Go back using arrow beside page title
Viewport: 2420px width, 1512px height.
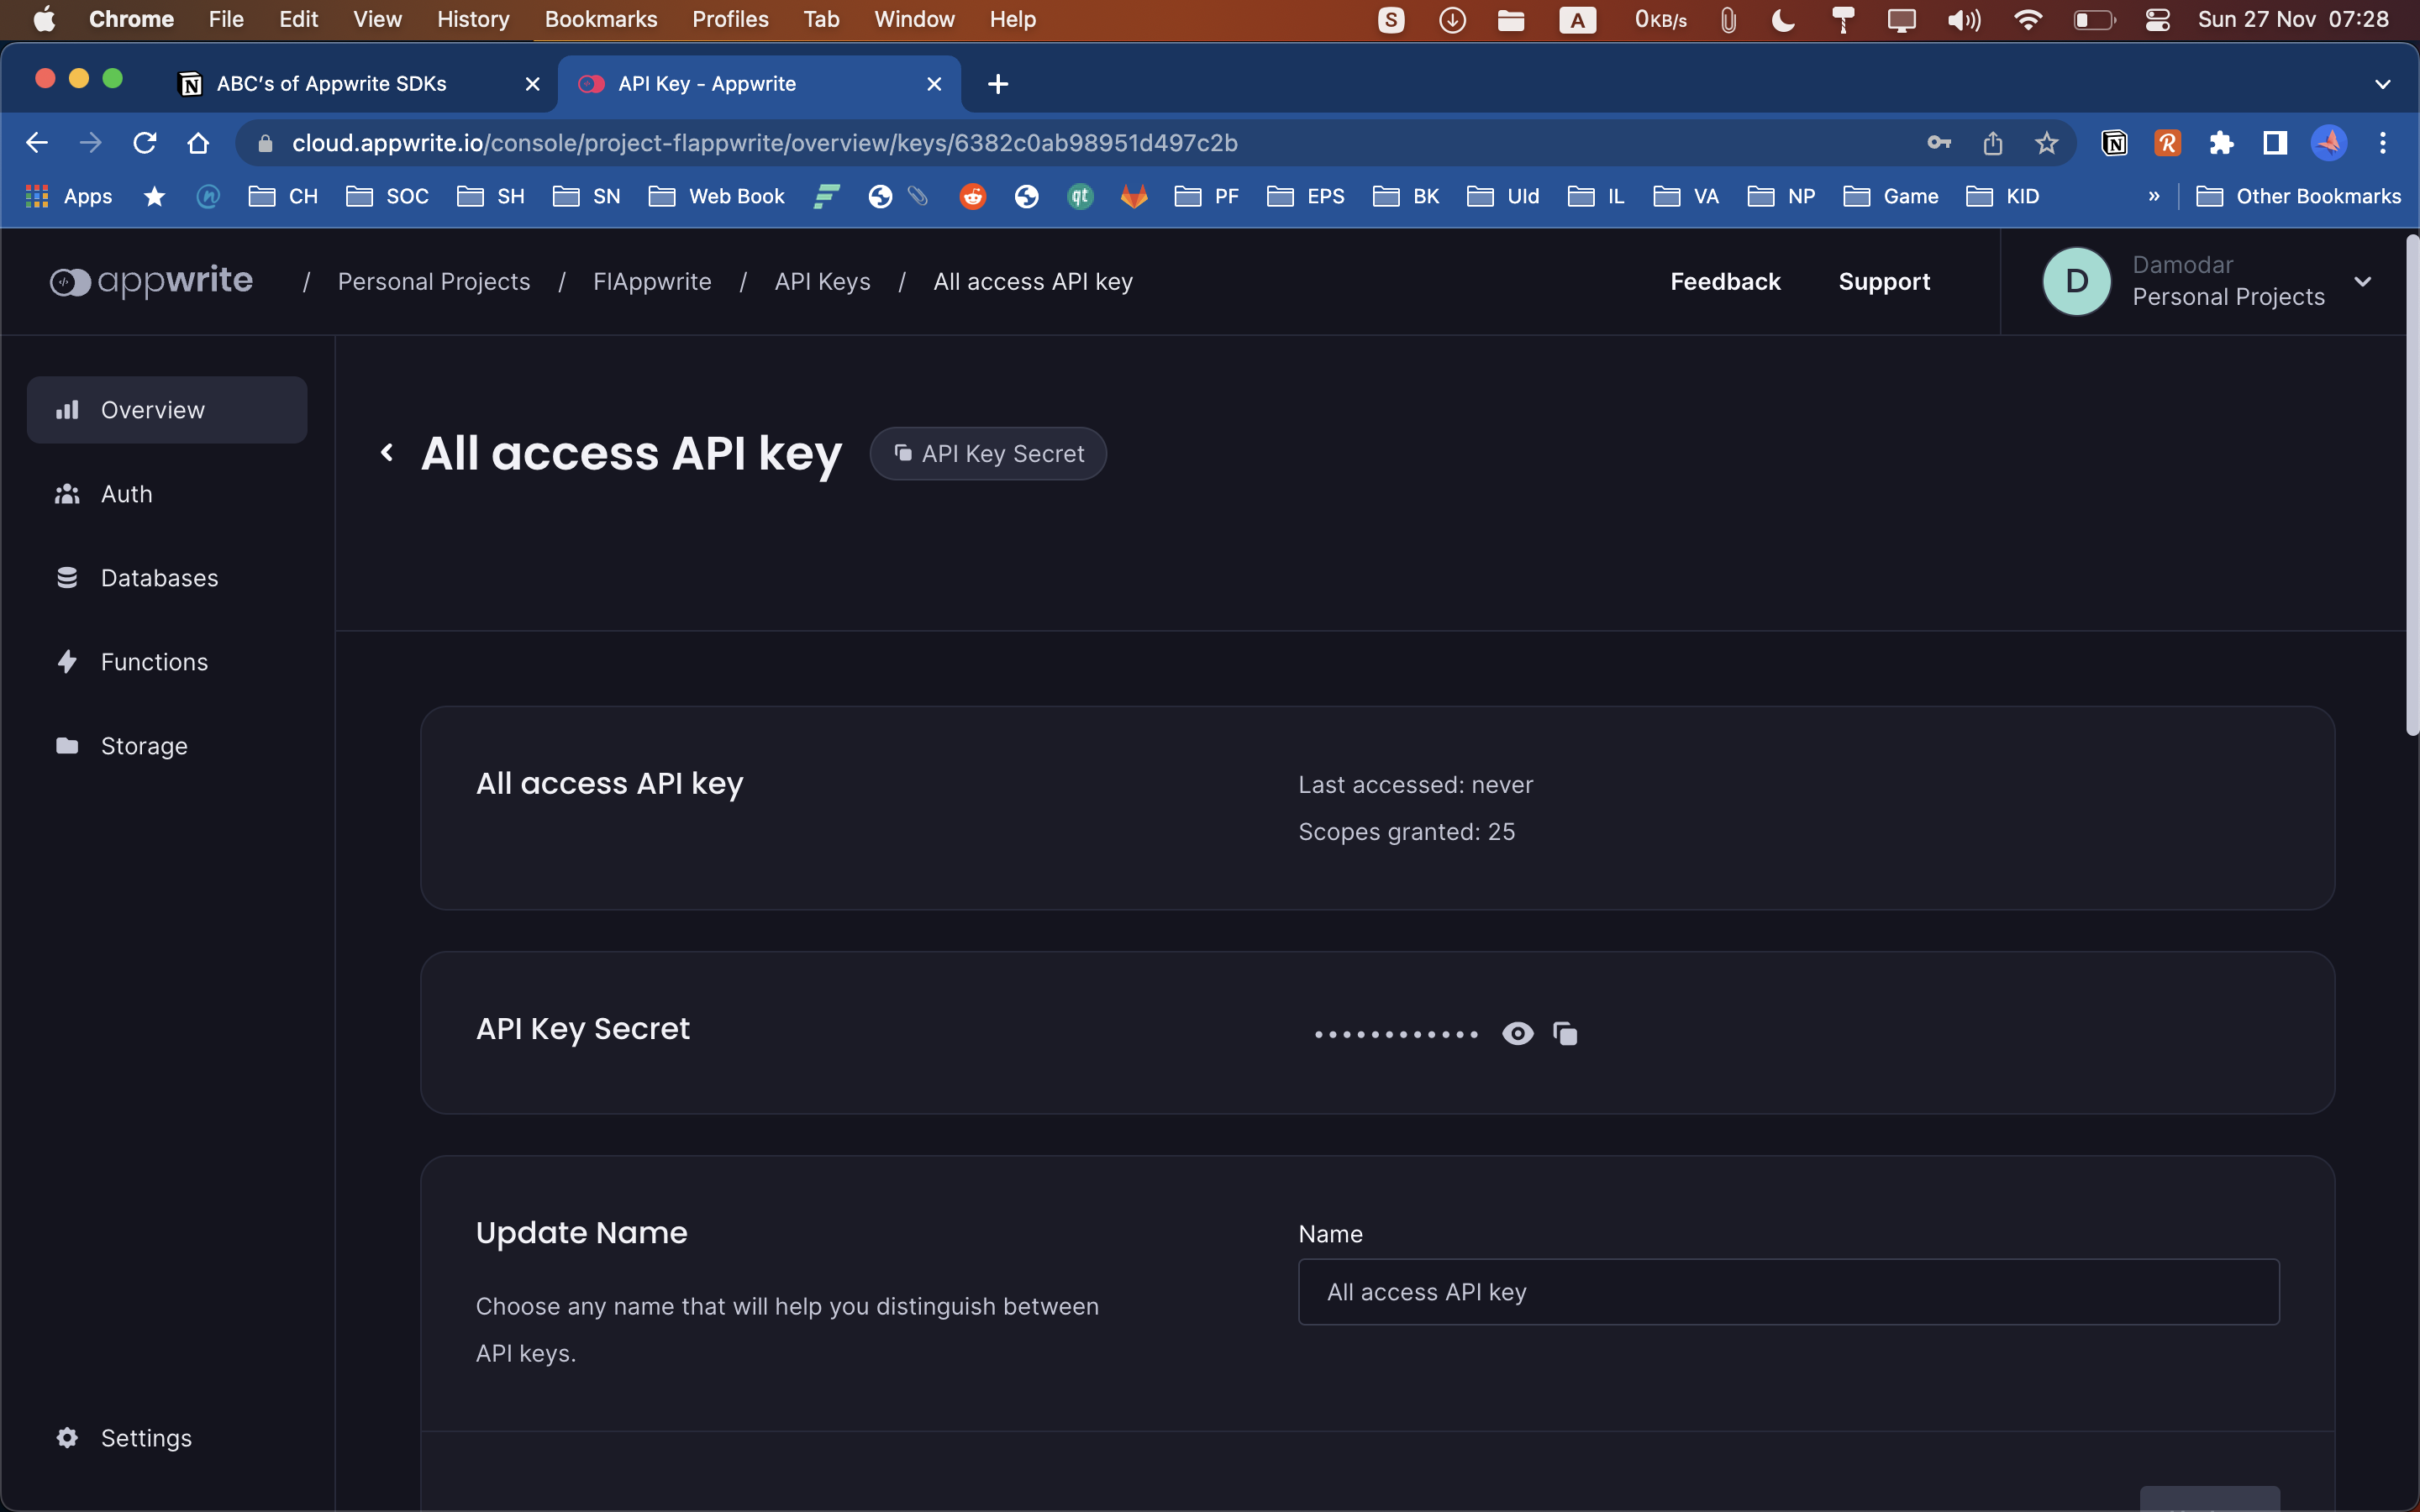(387, 453)
